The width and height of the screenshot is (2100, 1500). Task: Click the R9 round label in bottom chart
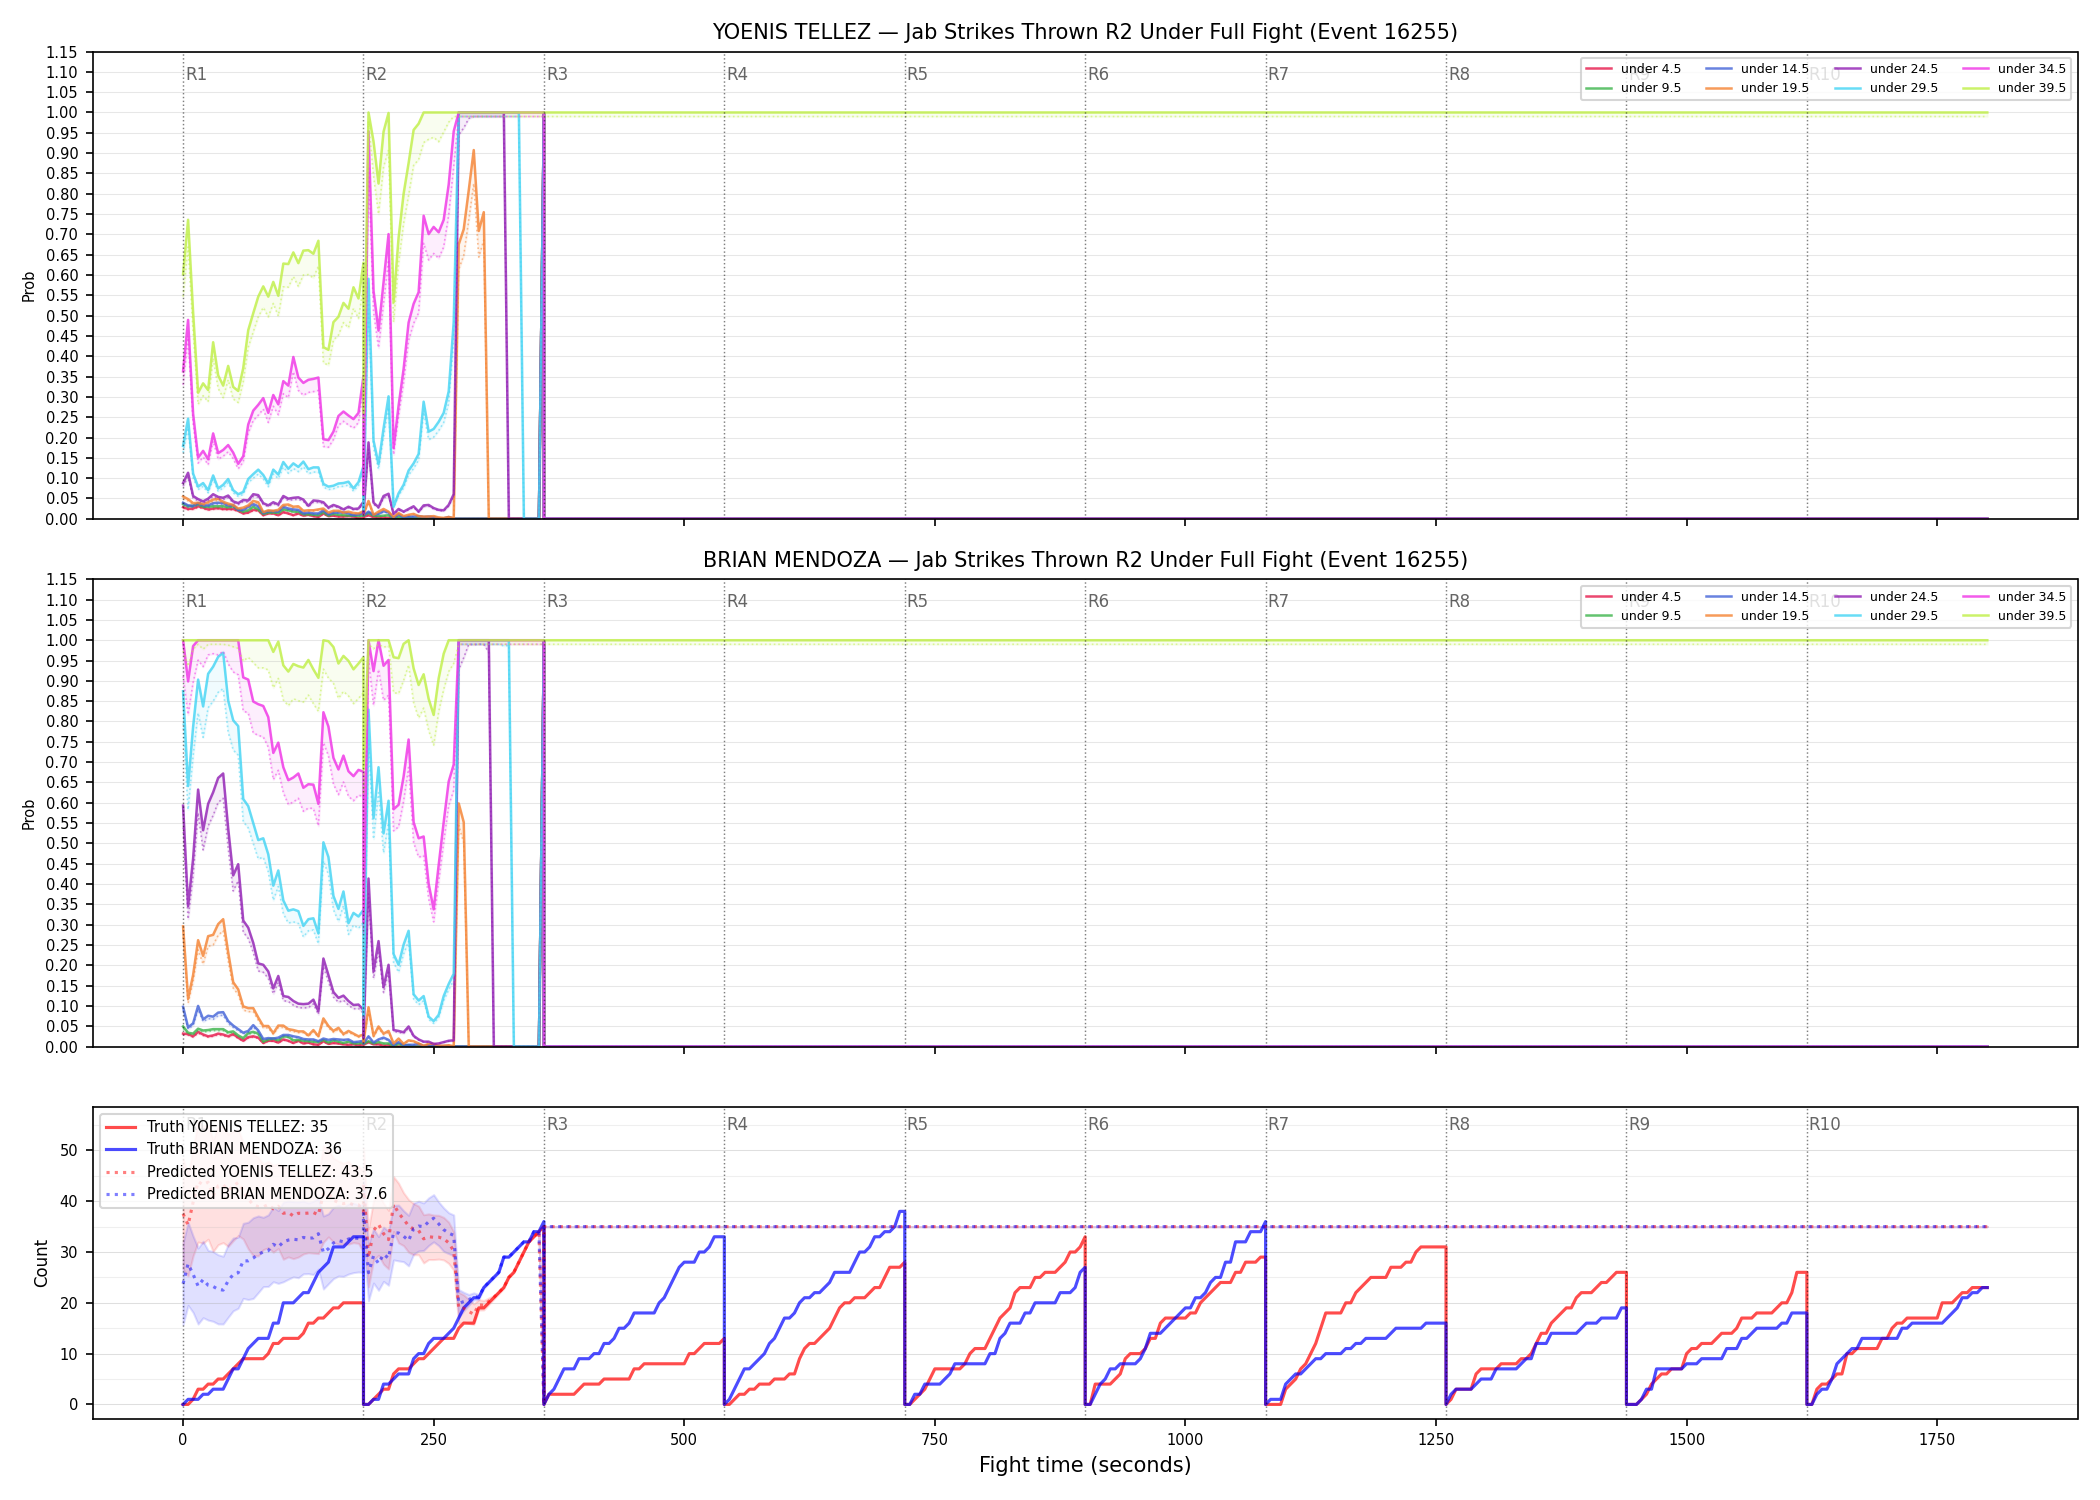pos(1639,1124)
